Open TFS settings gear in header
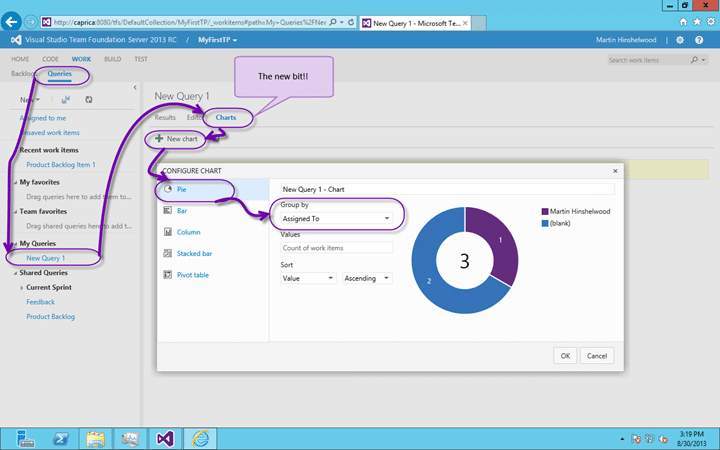Image resolution: width=720 pixels, height=450 pixels. click(680, 40)
